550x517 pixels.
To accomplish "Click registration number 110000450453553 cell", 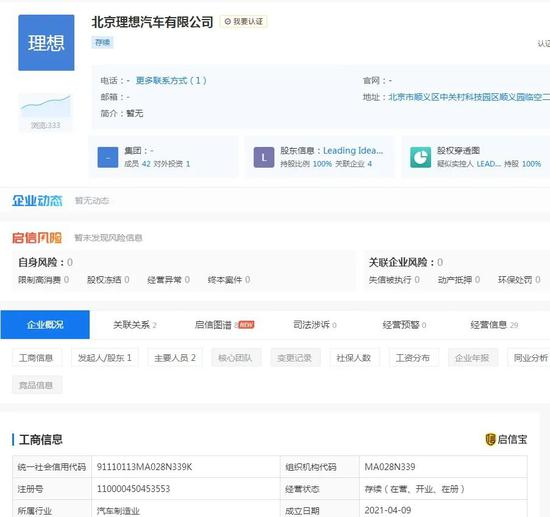I will tap(186, 489).
